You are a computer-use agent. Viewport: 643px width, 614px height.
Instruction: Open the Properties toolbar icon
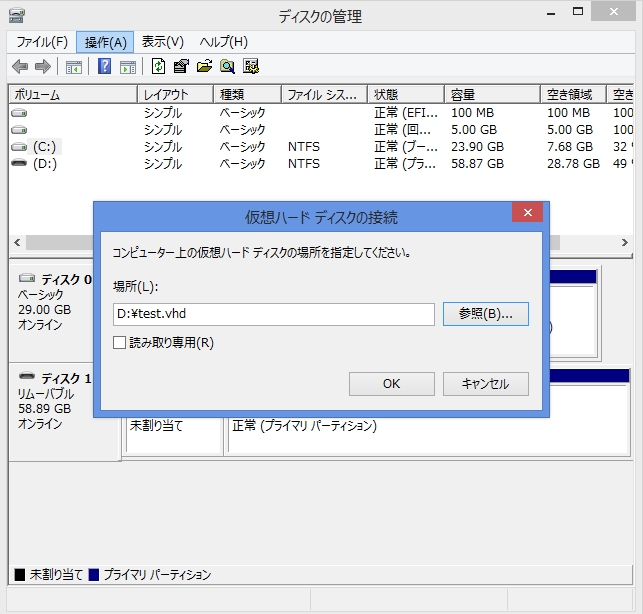click(x=181, y=67)
